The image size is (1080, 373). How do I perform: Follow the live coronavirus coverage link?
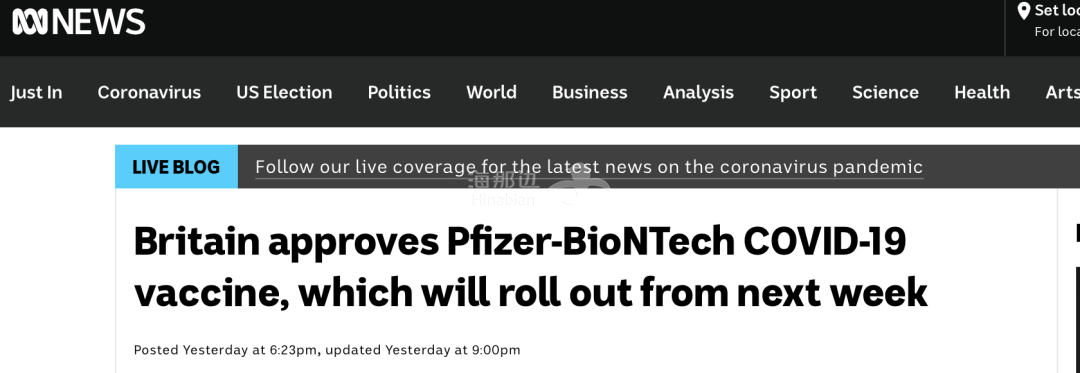589,167
